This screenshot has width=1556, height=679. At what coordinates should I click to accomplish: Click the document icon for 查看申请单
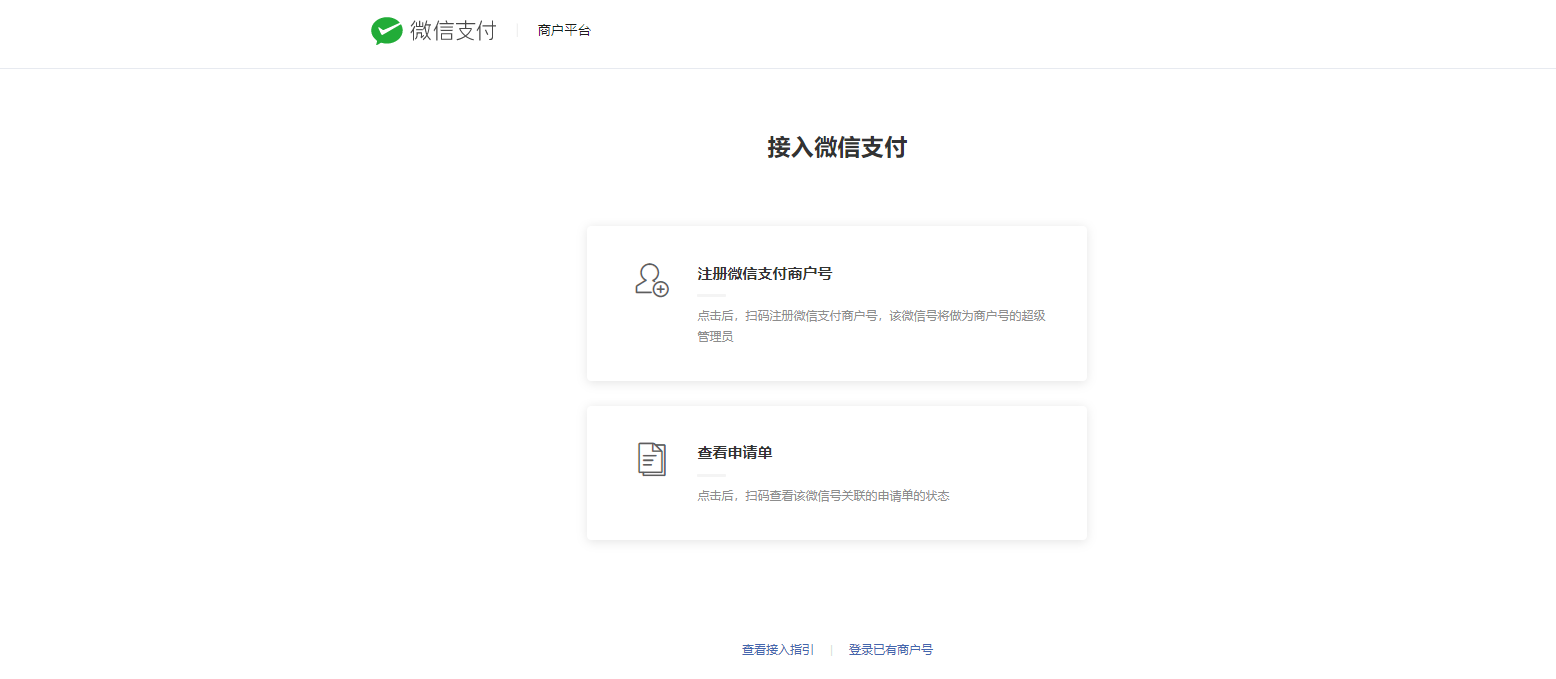click(x=652, y=459)
